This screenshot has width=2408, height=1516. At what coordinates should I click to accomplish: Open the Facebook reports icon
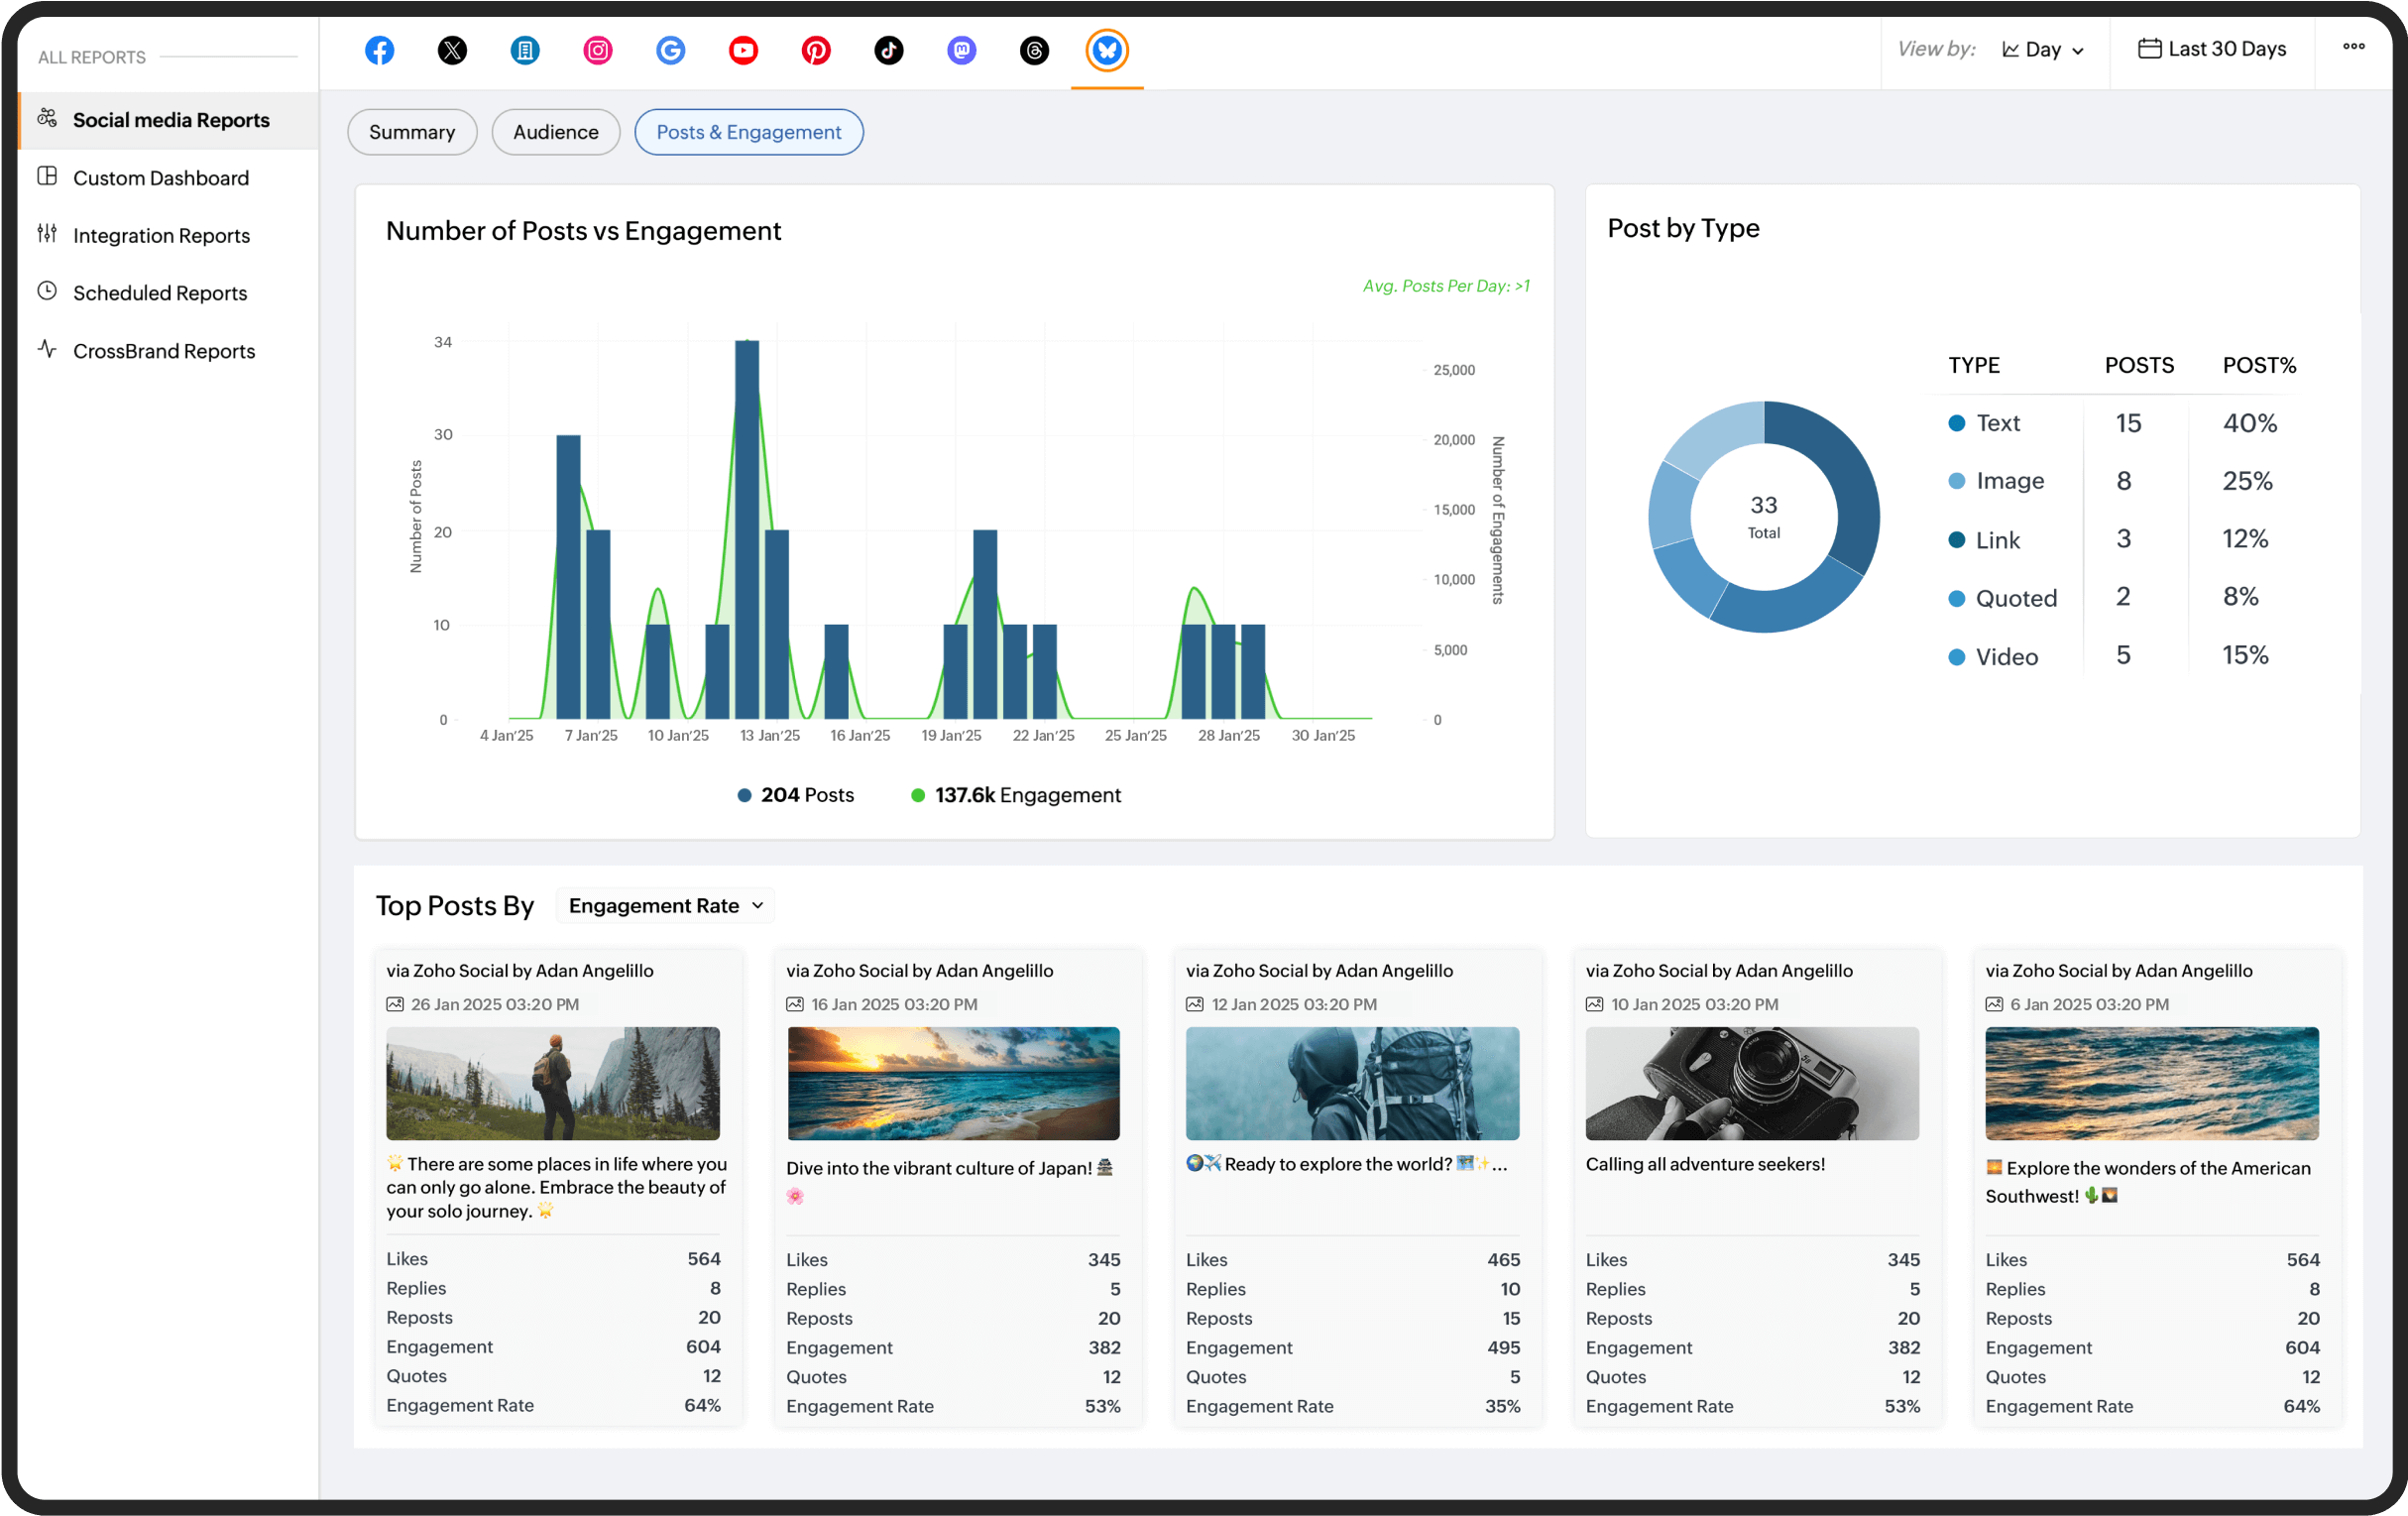[379, 50]
